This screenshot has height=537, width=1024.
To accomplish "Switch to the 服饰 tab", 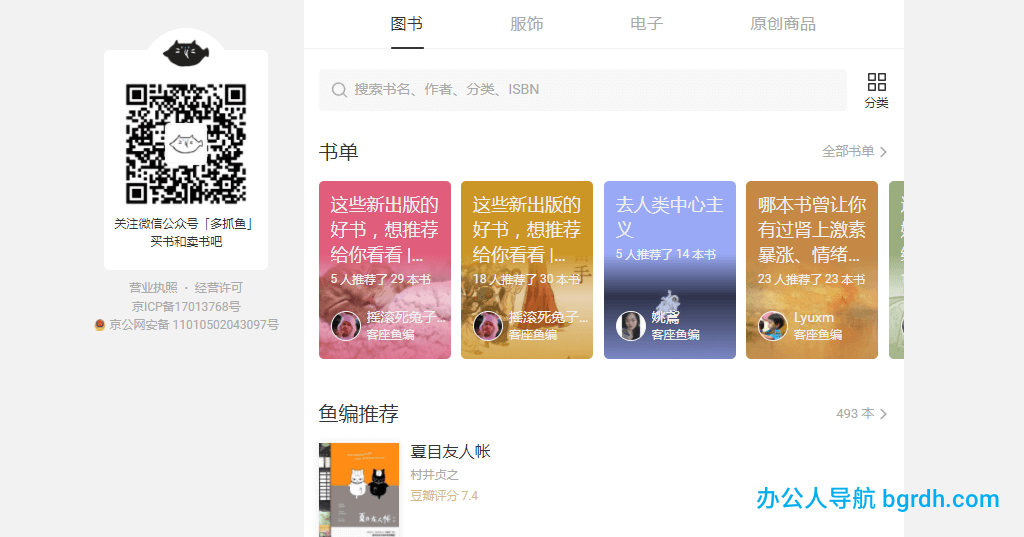I will tap(527, 24).
